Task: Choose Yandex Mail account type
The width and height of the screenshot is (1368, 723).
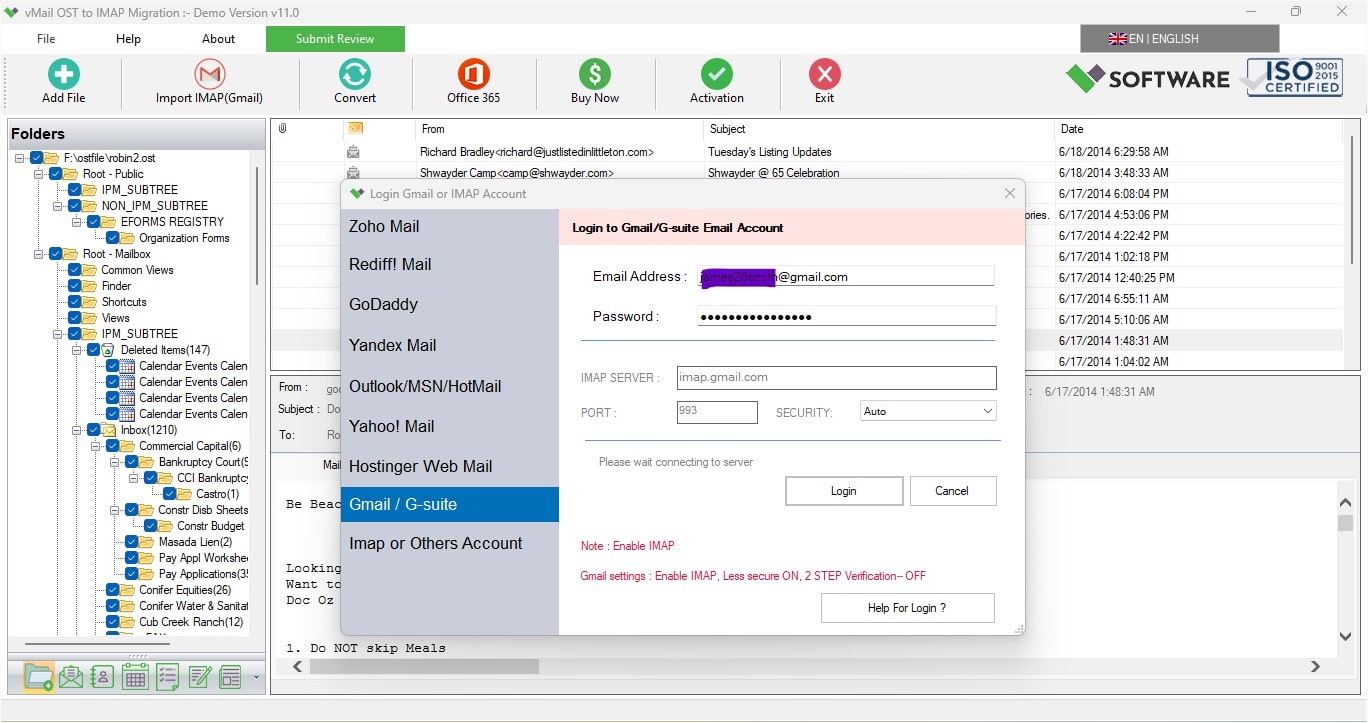Action: click(x=450, y=345)
